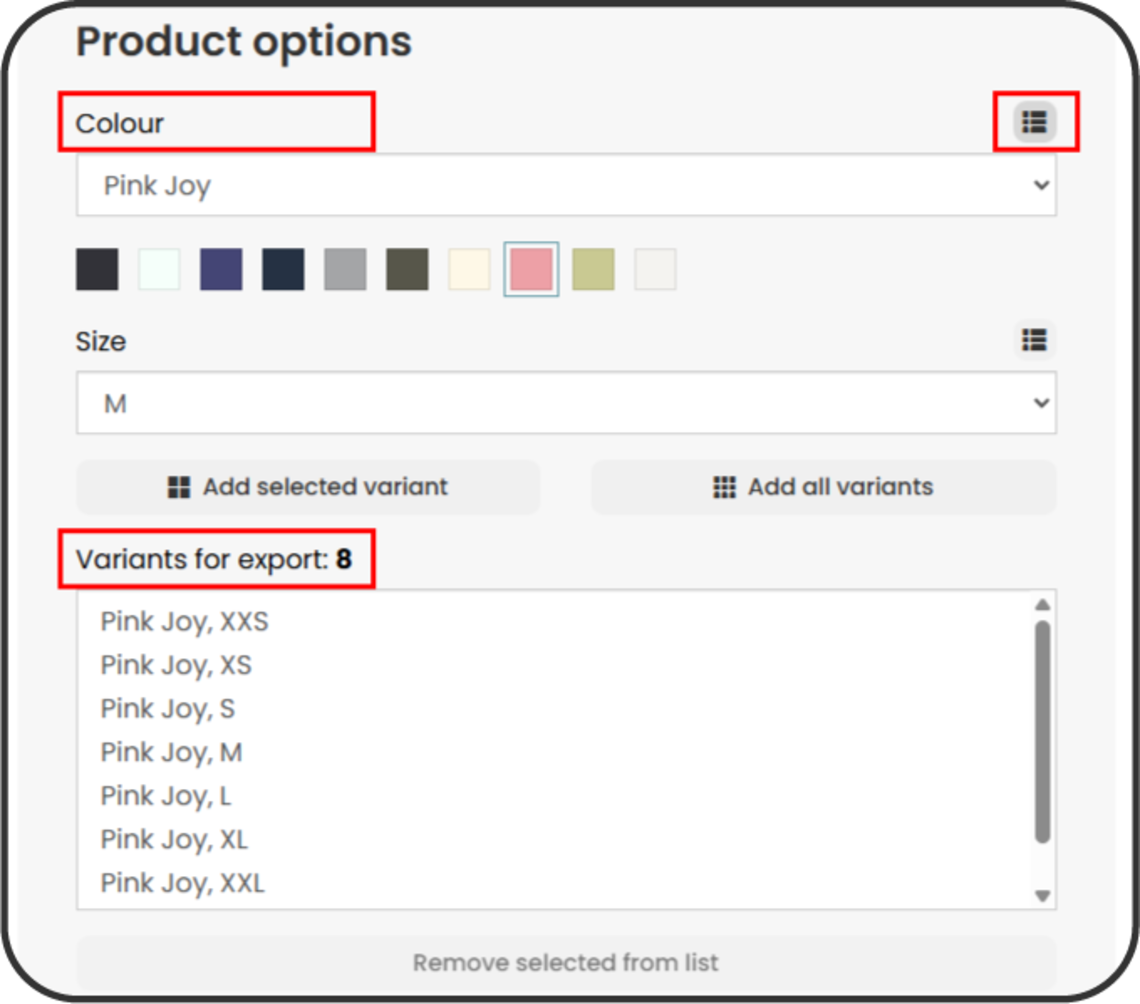Click Add selected variant button
Screen dimensions: 1140x1004
[308, 487]
